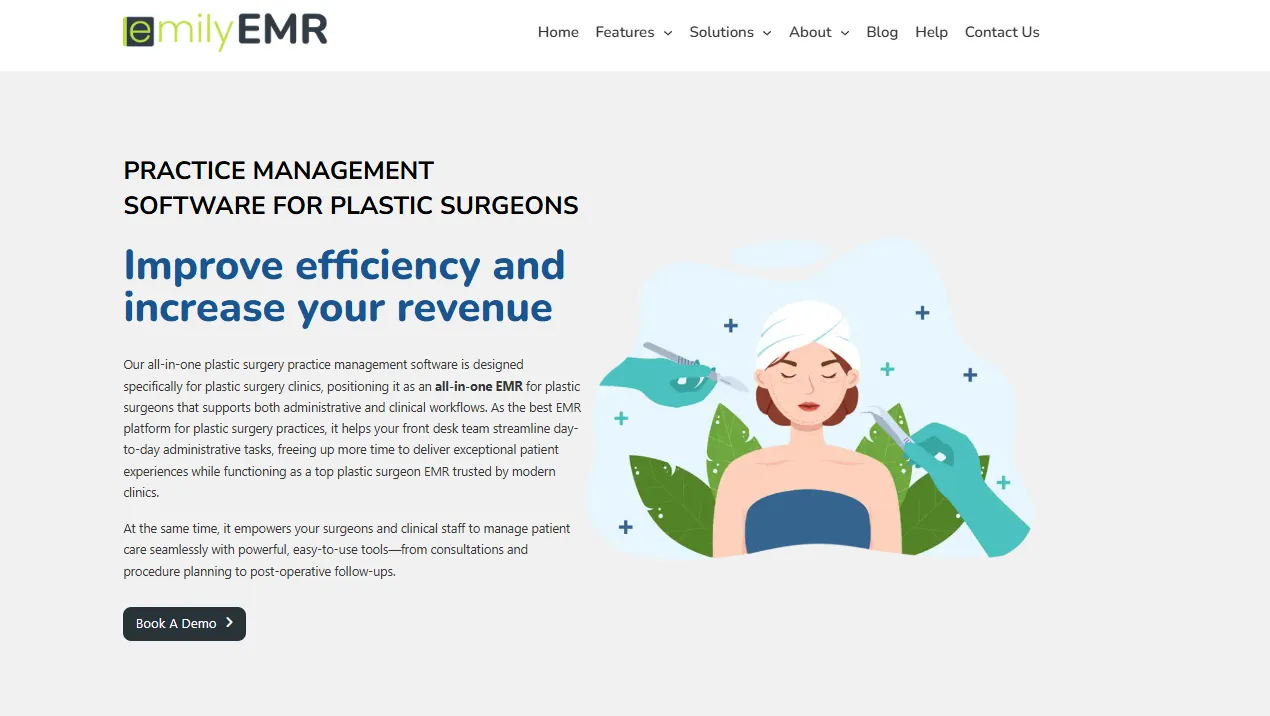Click the green 'e' logo mark

point(138,32)
